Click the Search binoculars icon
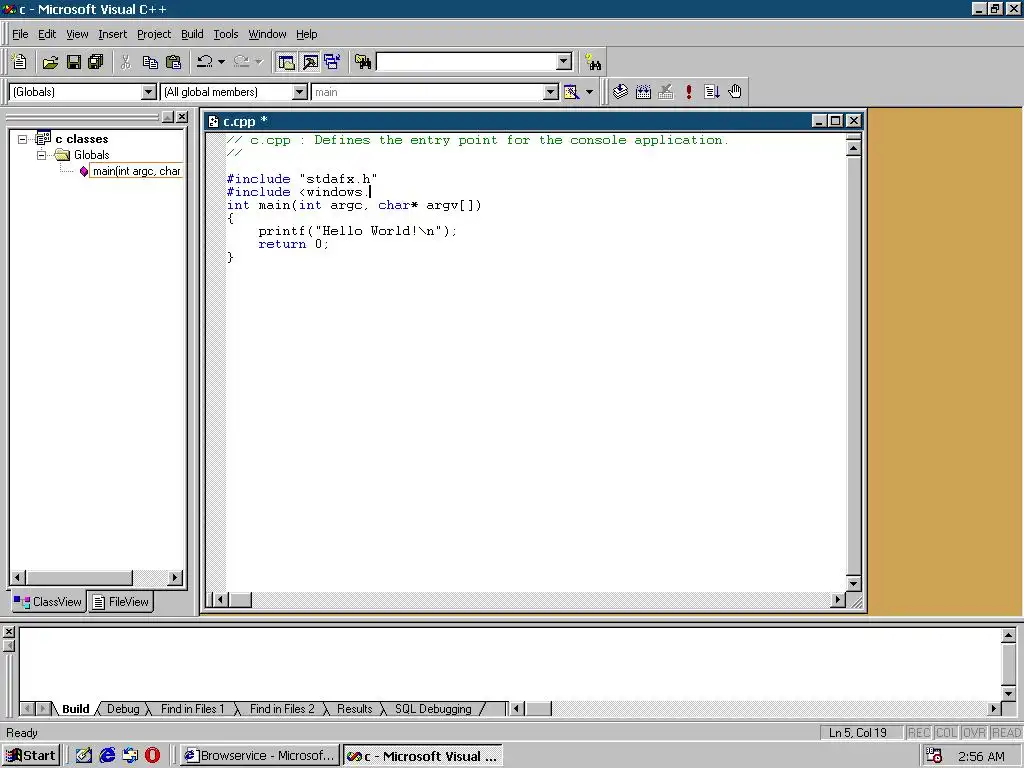The width and height of the screenshot is (1024, 768). tap(593, 62)
